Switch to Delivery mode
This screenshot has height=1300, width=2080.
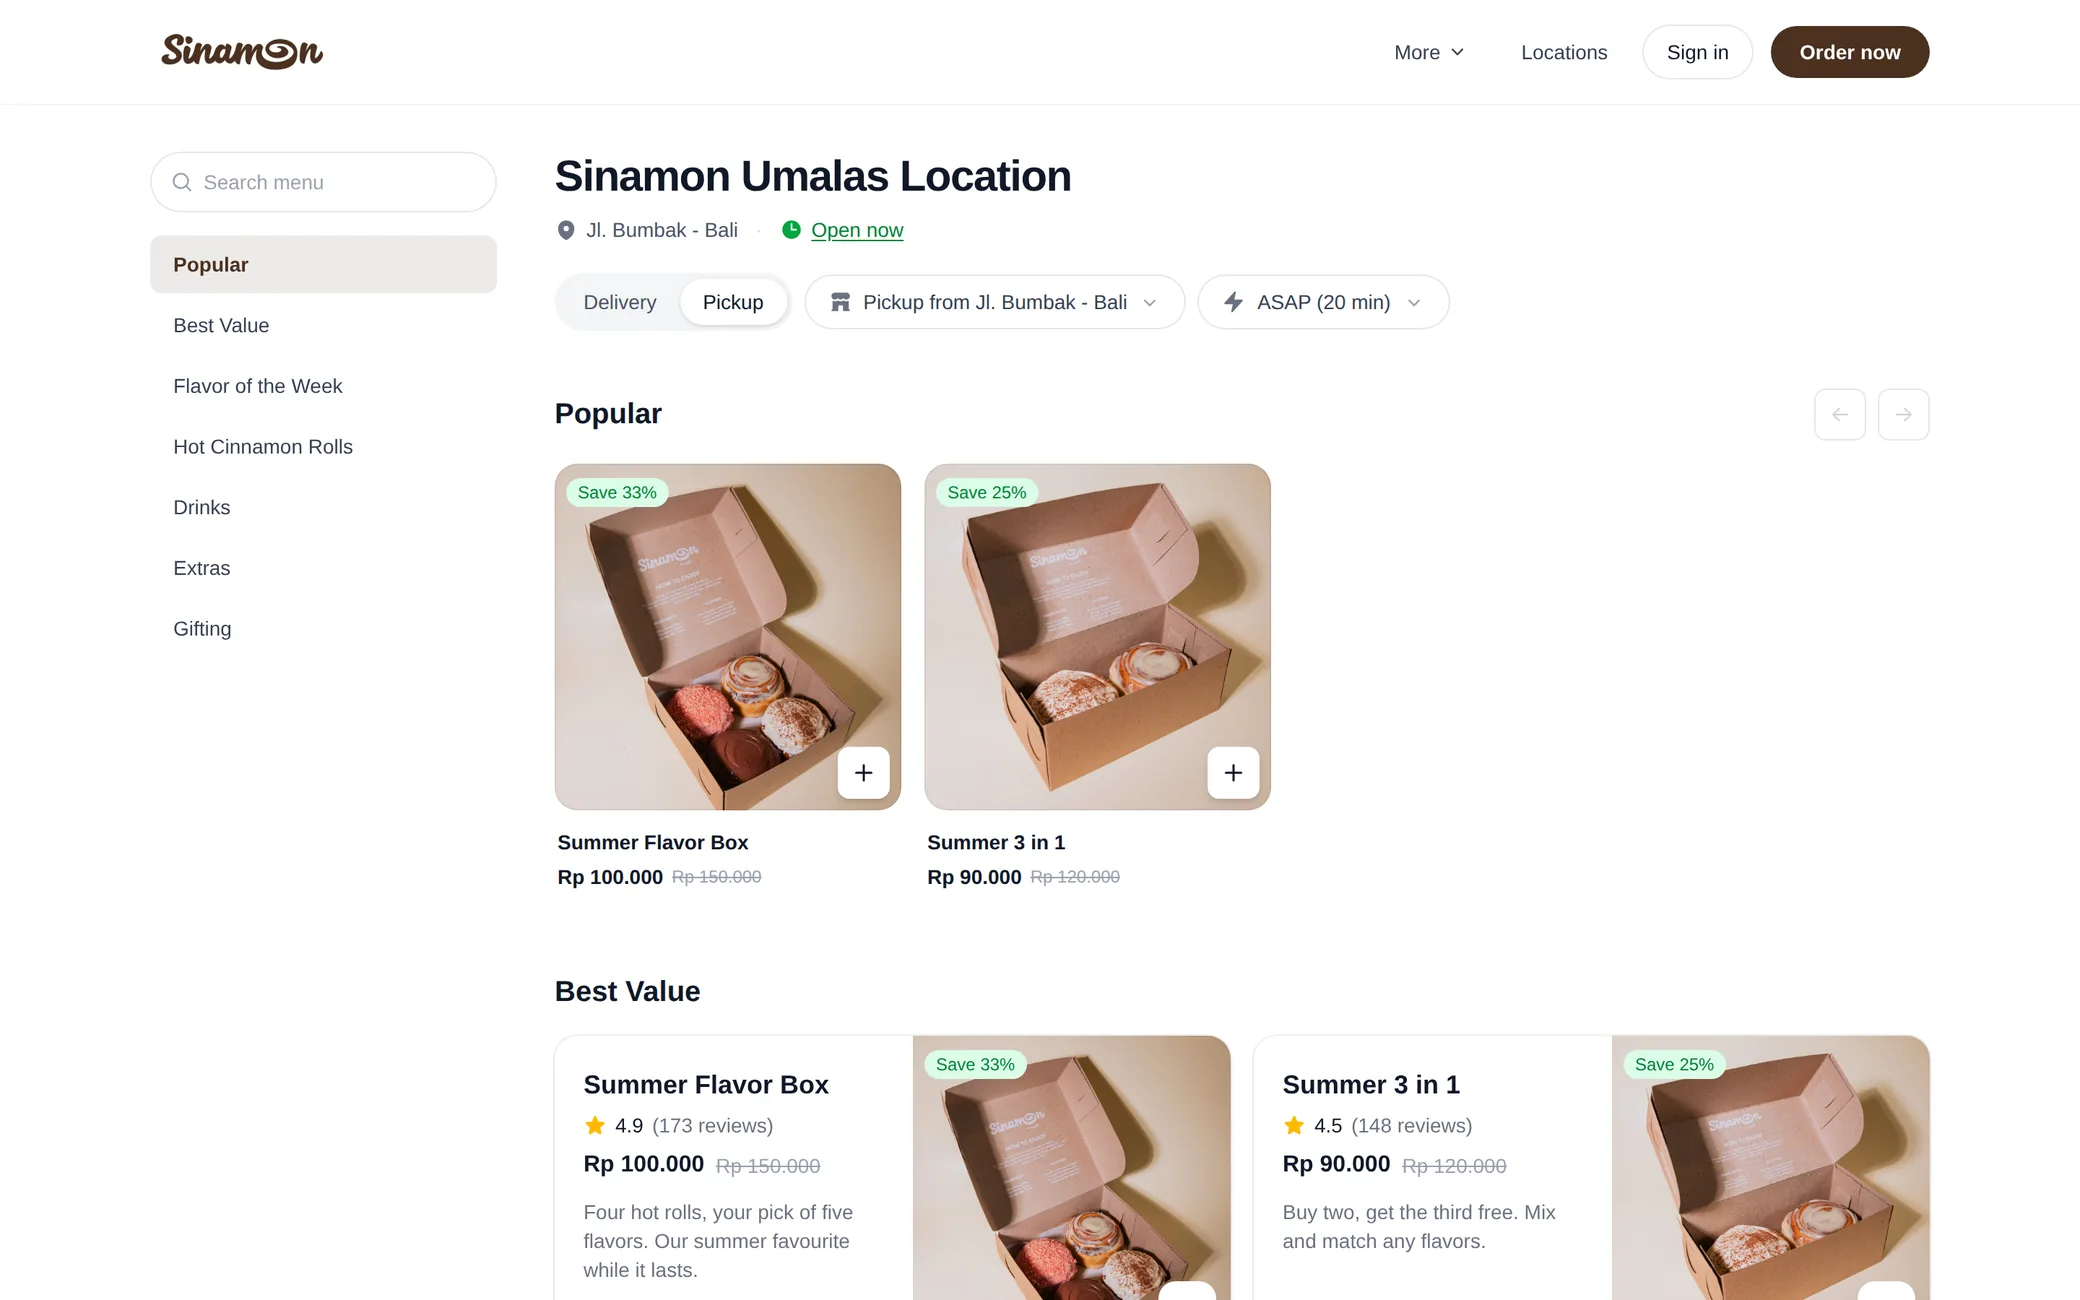pyautogui.click(x=620, y=302)
